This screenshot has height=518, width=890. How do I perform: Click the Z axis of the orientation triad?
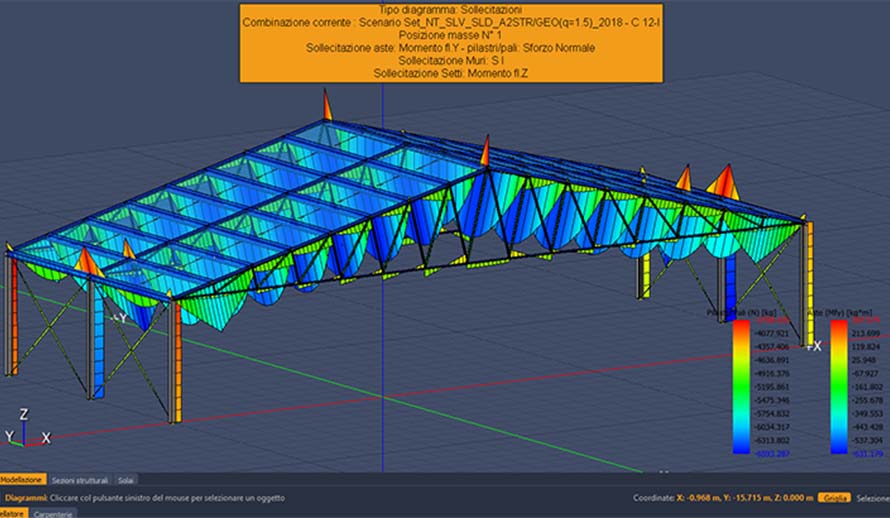pos(23,414)
